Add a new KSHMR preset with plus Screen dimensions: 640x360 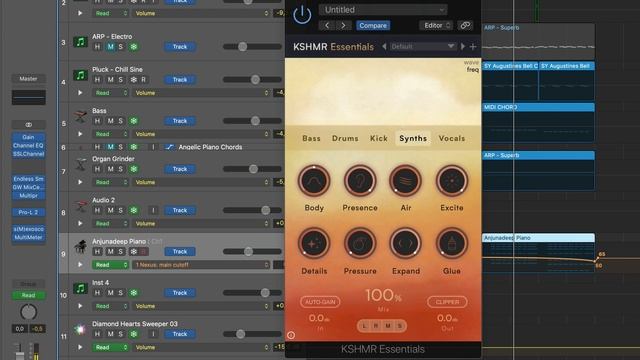[473, 47]
